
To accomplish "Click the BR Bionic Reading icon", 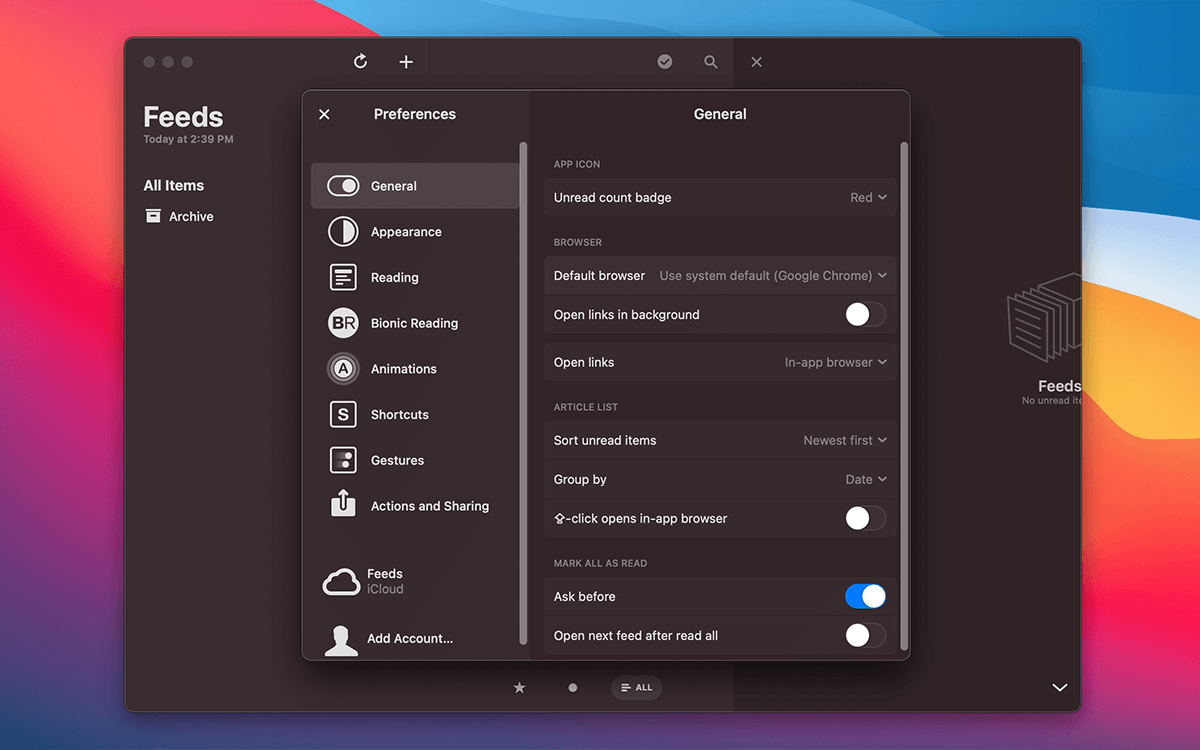I will (x=343, y=323).
